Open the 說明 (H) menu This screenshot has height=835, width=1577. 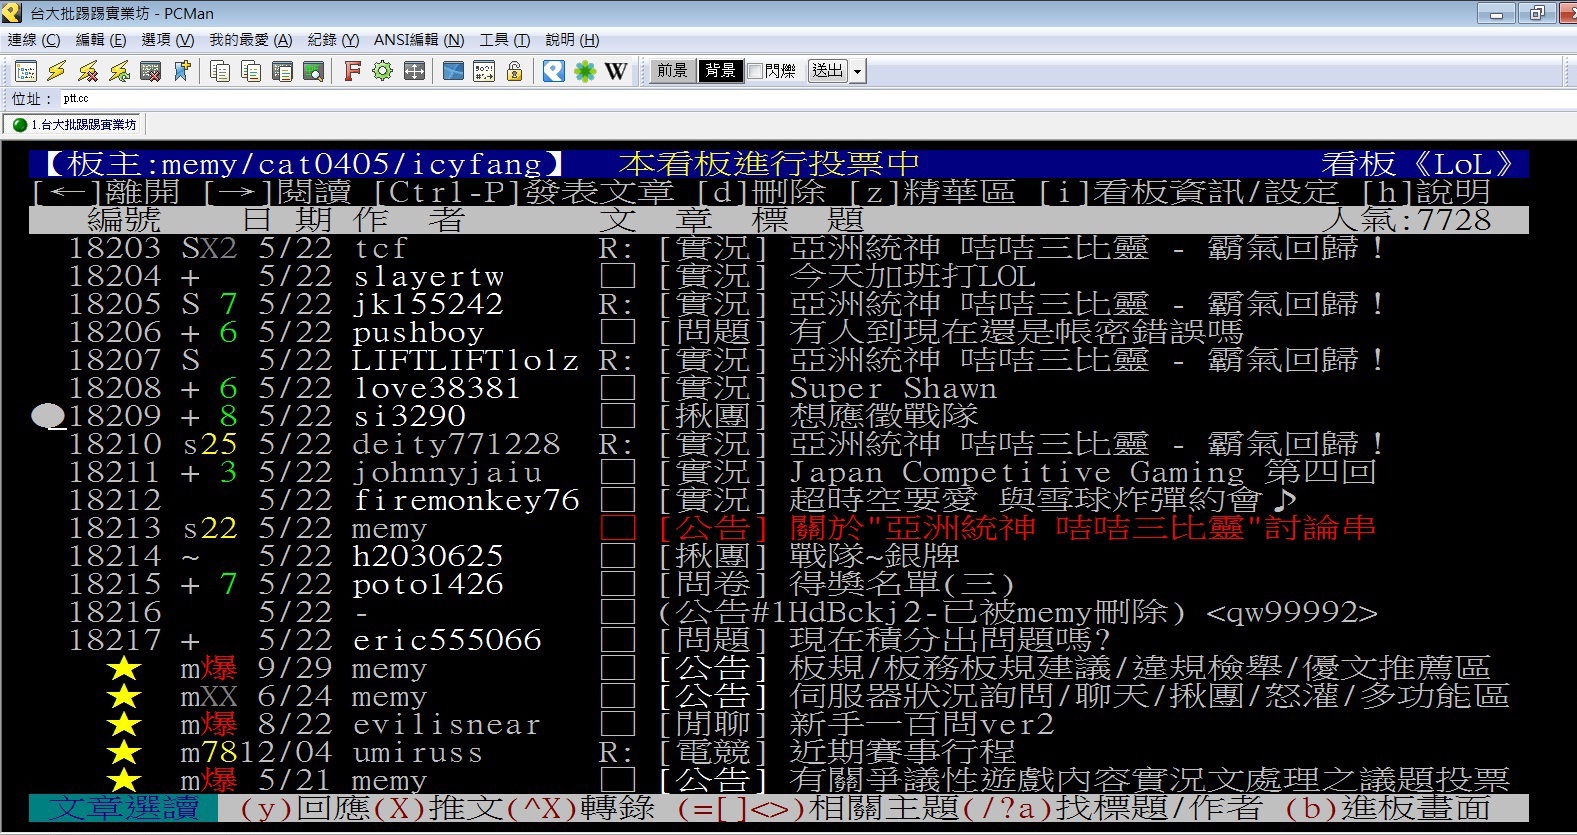(x=572, y=40)
